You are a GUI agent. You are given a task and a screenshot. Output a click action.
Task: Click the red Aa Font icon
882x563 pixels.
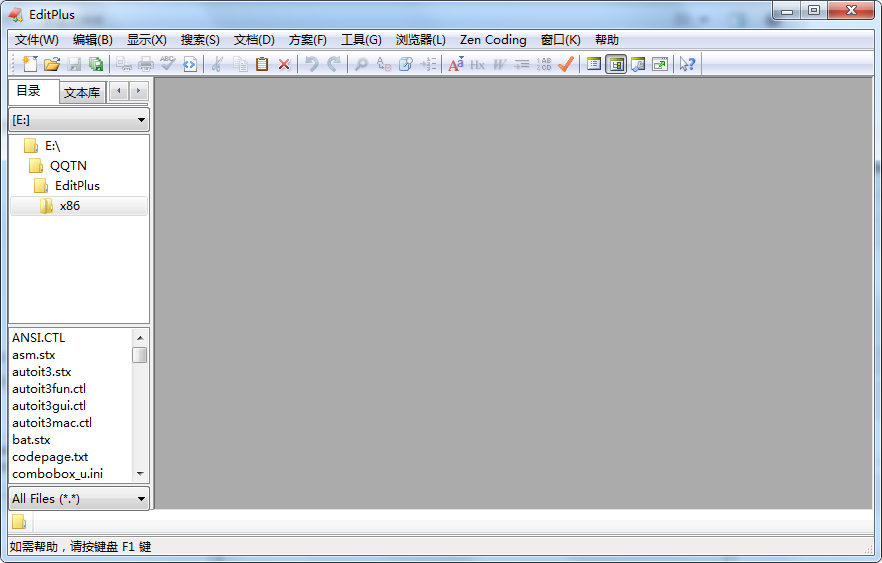point(456,64)
